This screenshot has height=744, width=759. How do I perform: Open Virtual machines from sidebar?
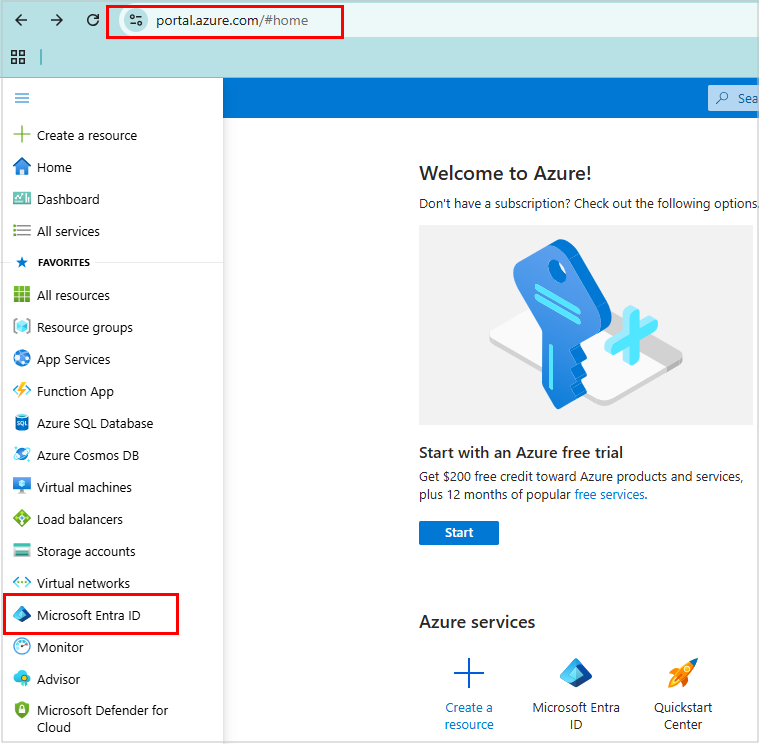(84, 487)
